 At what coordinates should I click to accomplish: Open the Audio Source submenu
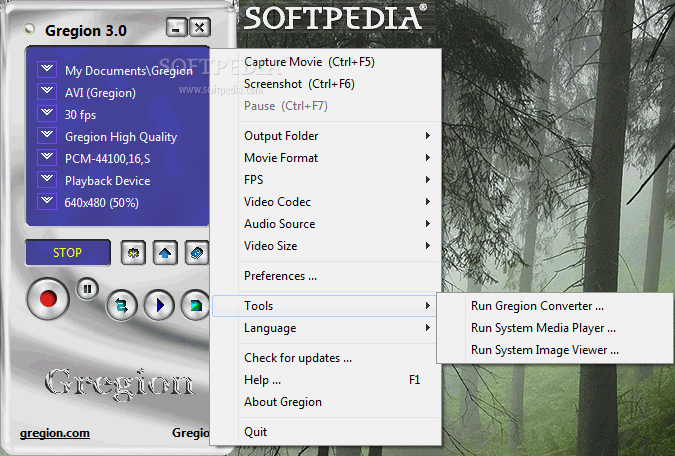[326, 224]
